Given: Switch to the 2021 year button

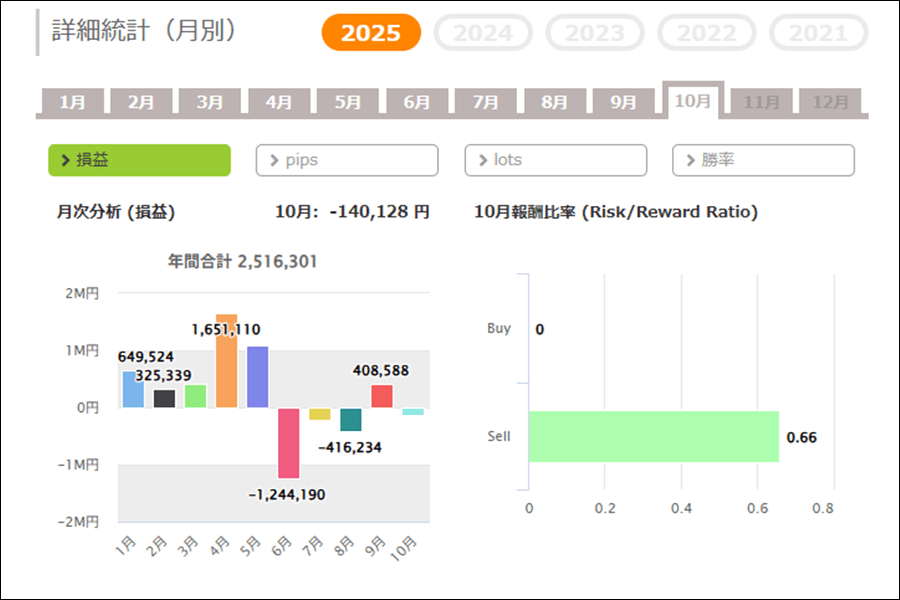Looking at the screenshot, I should click(x=818, y=33).
